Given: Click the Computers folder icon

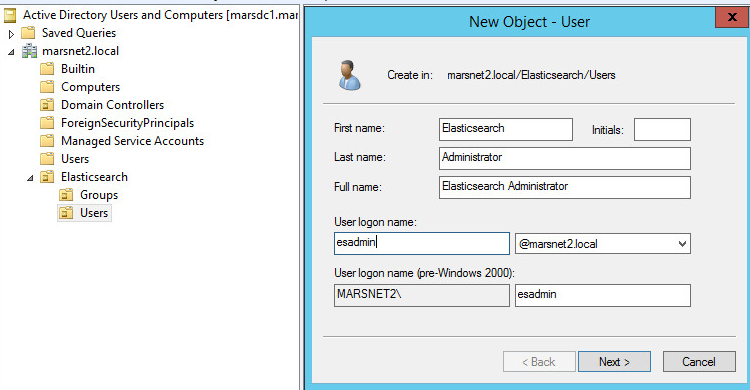Looking at the screenshot, I should [47, 87].
